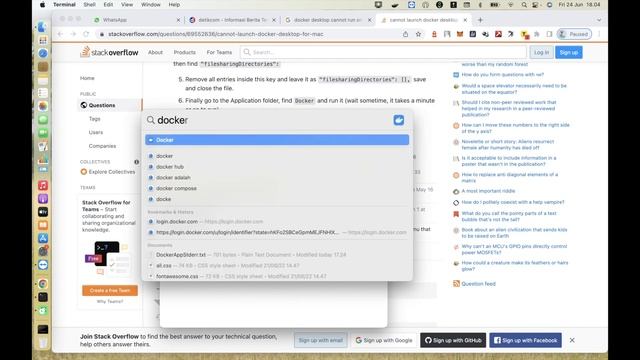Viewport: 640px width, 360px height.
Task: Sign up with Google
Action: 384,340
